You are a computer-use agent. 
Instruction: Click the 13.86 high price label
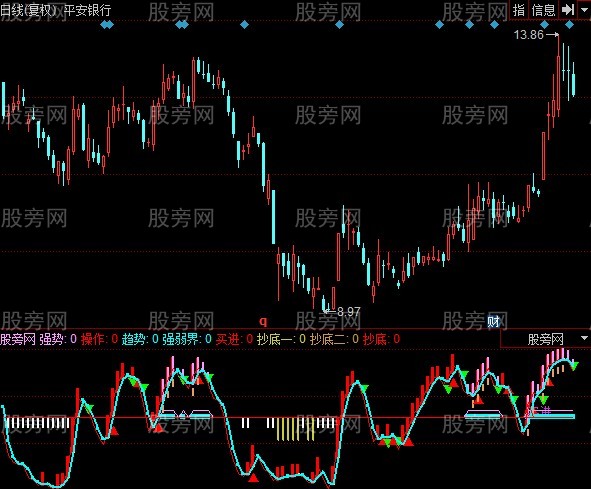529,35
